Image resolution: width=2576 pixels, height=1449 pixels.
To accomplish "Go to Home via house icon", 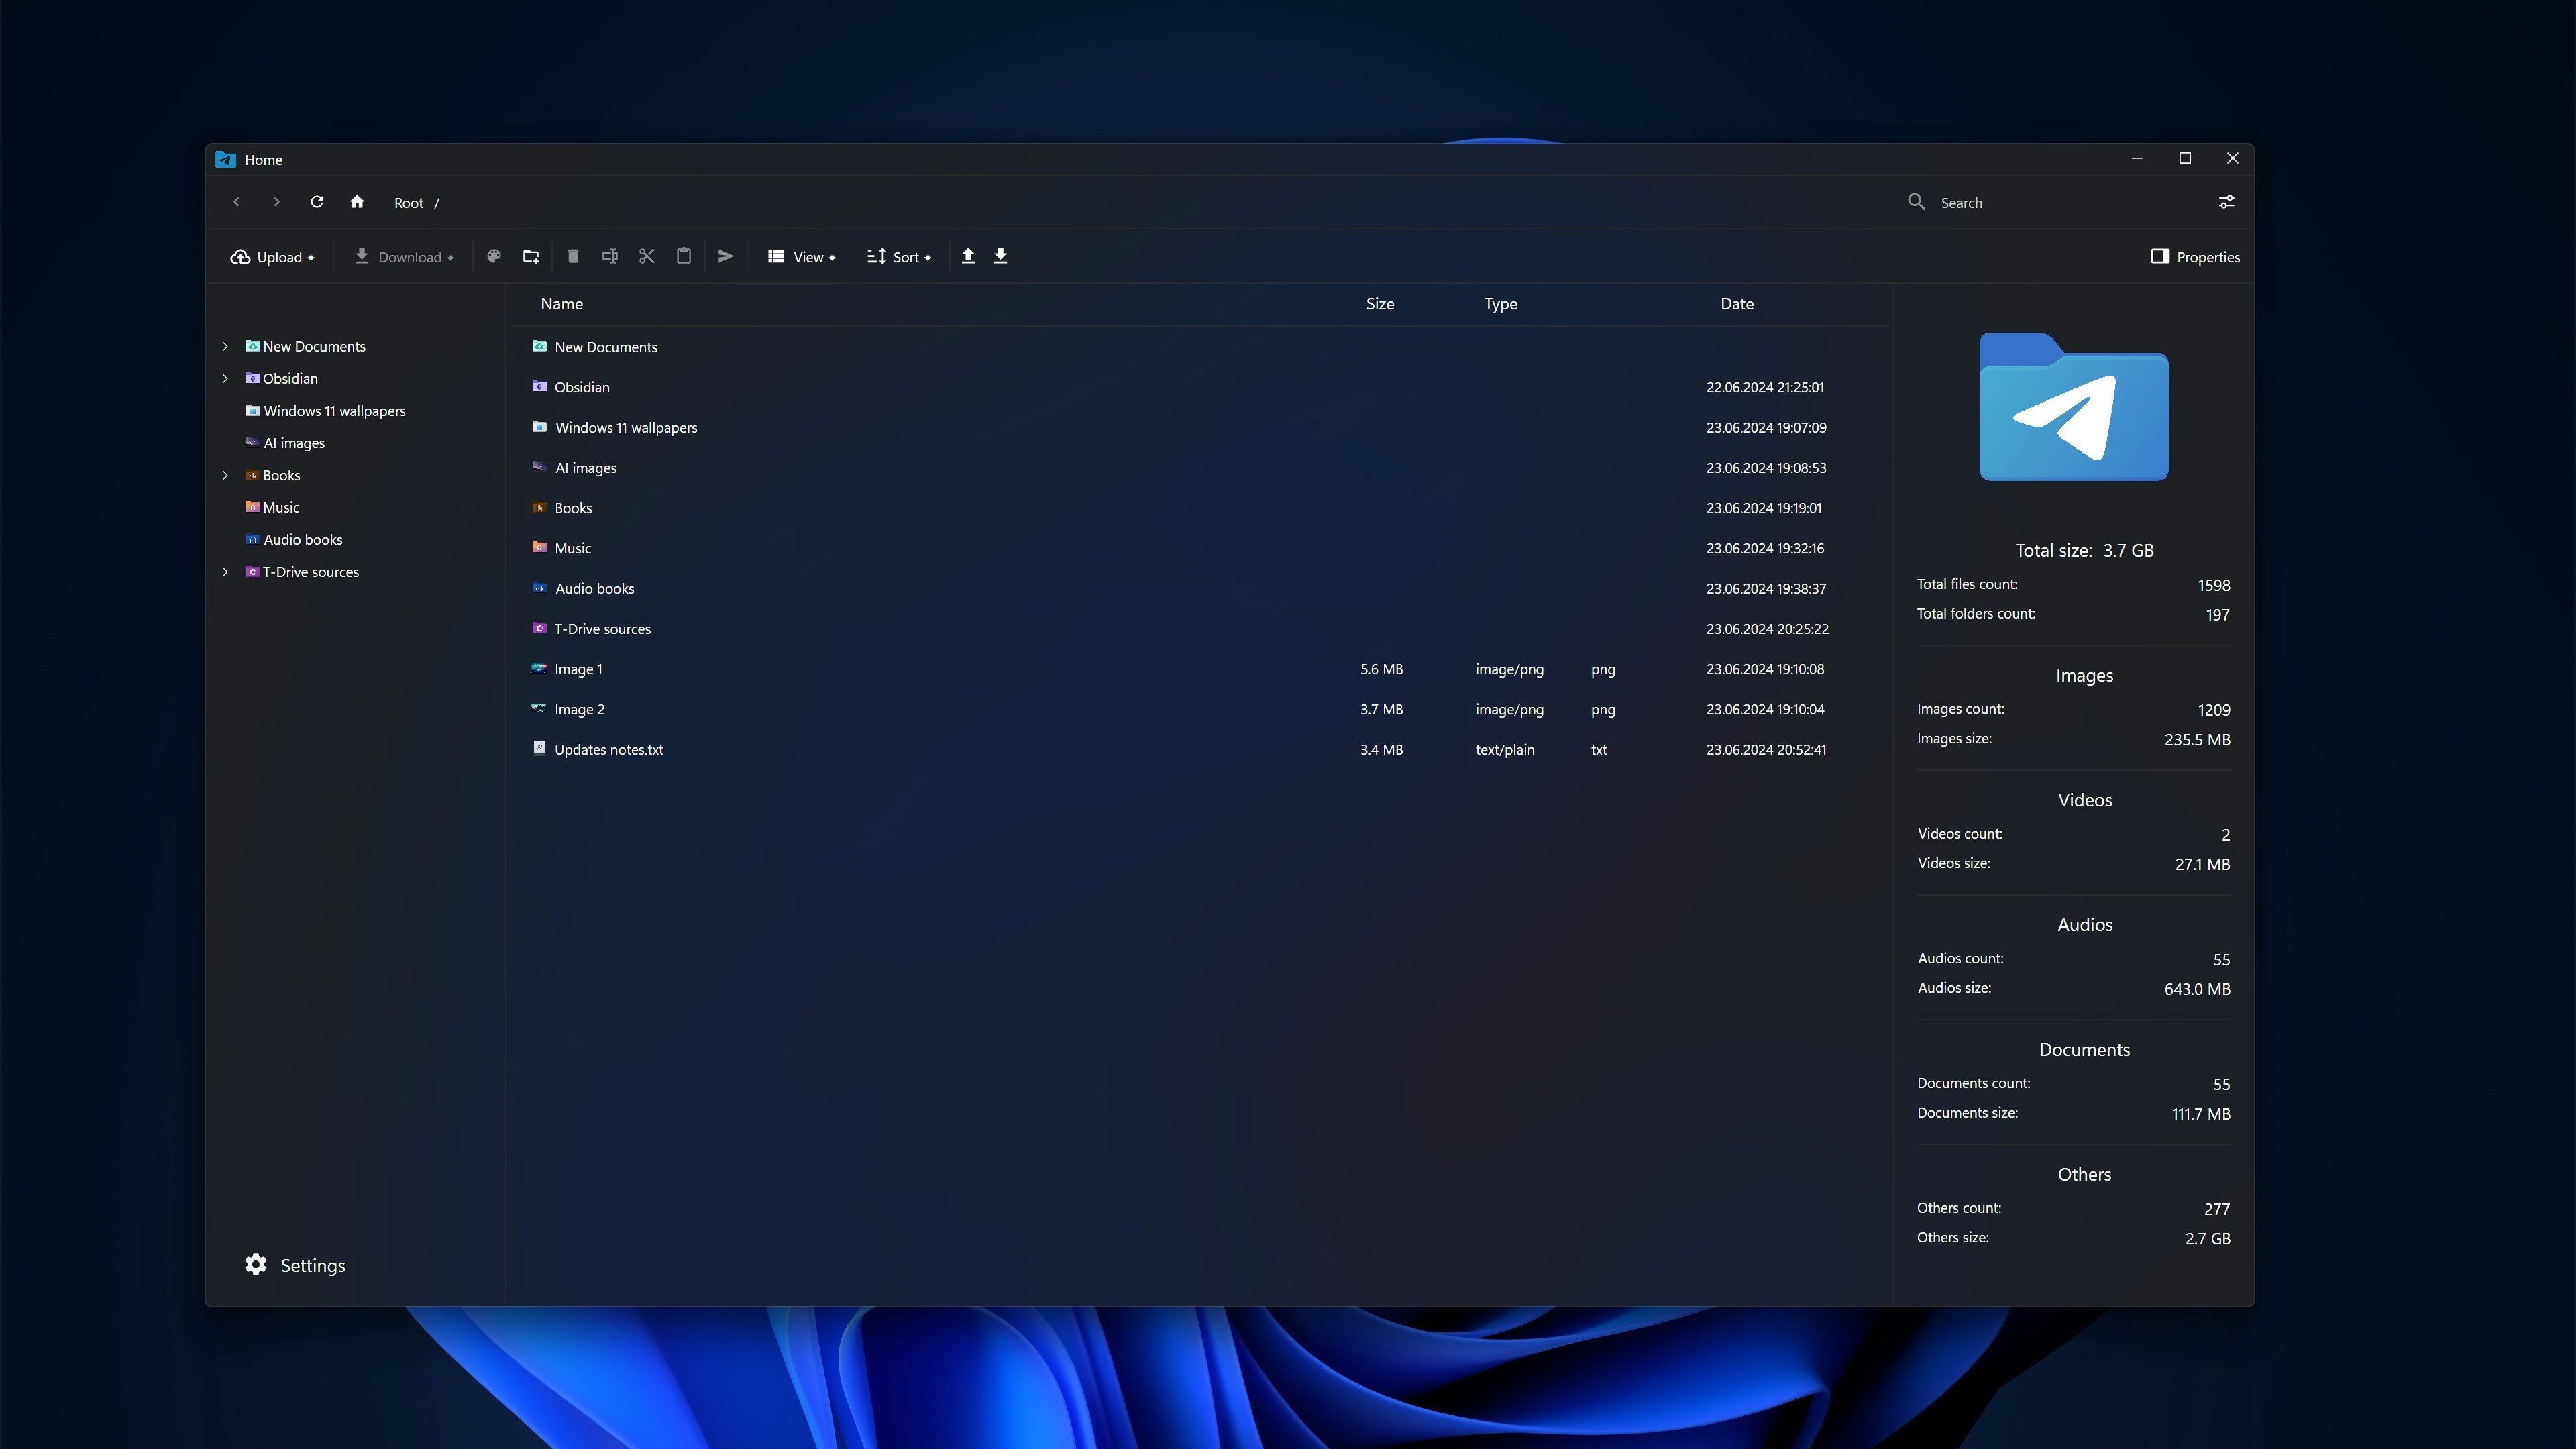I will click(357, 202).
